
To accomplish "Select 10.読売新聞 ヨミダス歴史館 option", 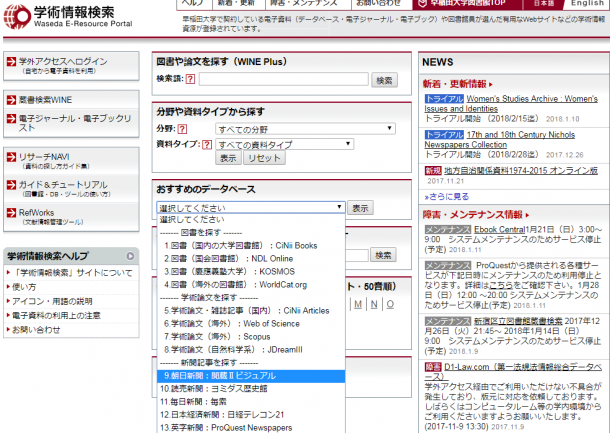I will click(251, 389).
